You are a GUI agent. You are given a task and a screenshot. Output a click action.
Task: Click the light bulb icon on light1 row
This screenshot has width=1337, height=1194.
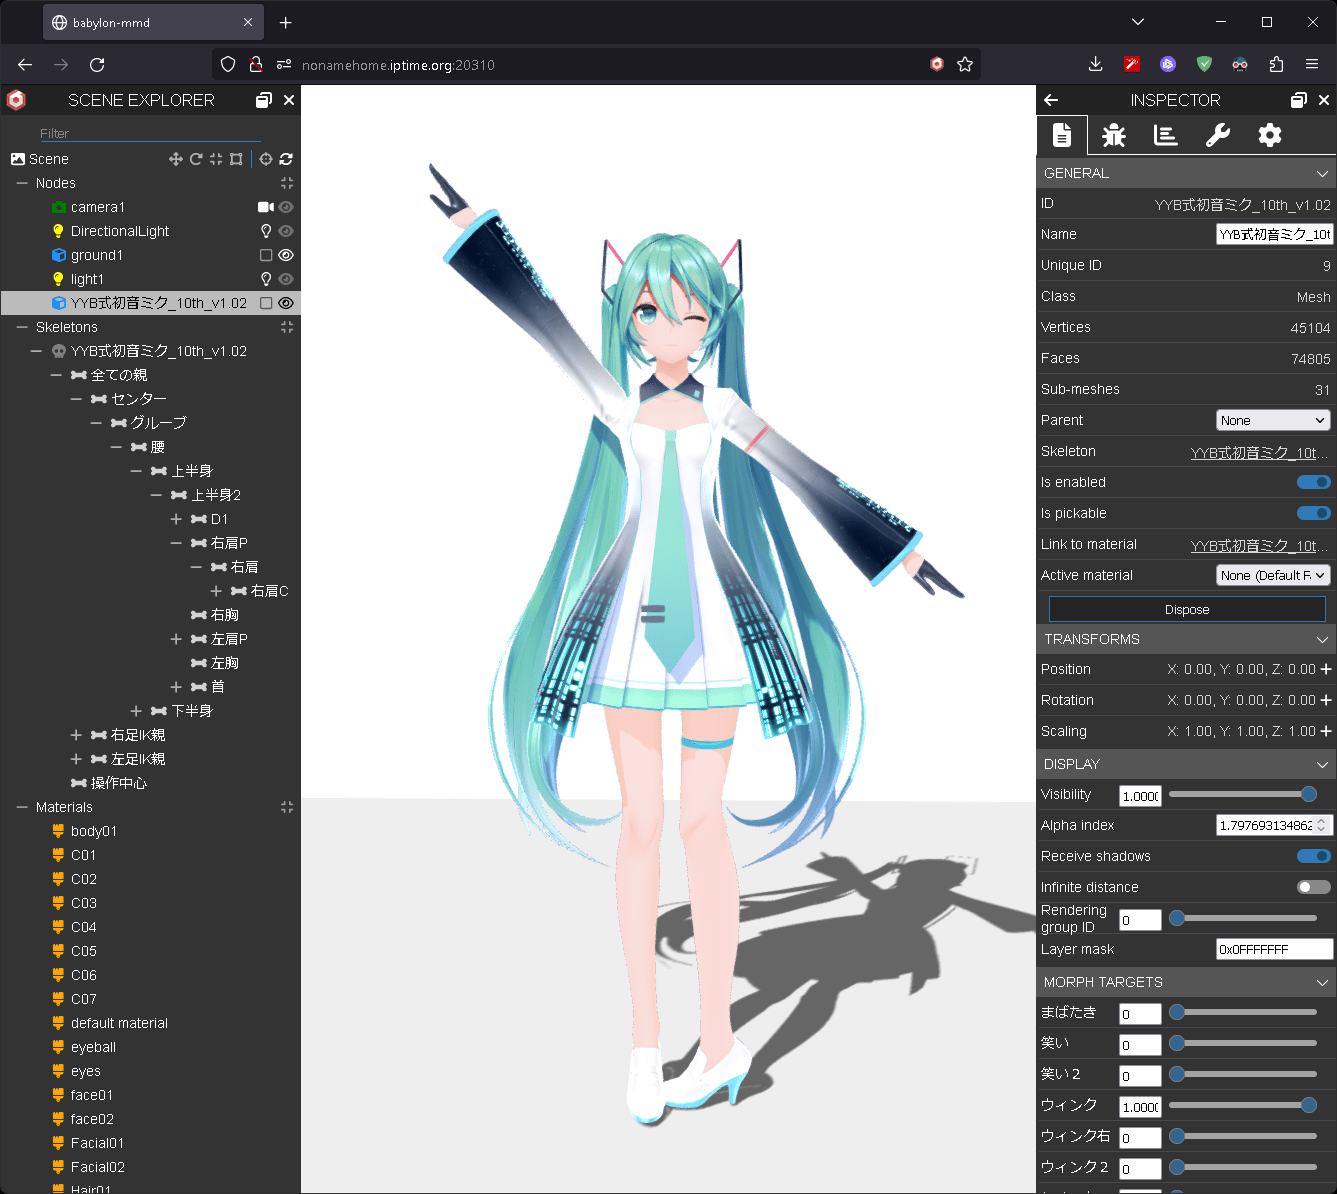point(266,279)
